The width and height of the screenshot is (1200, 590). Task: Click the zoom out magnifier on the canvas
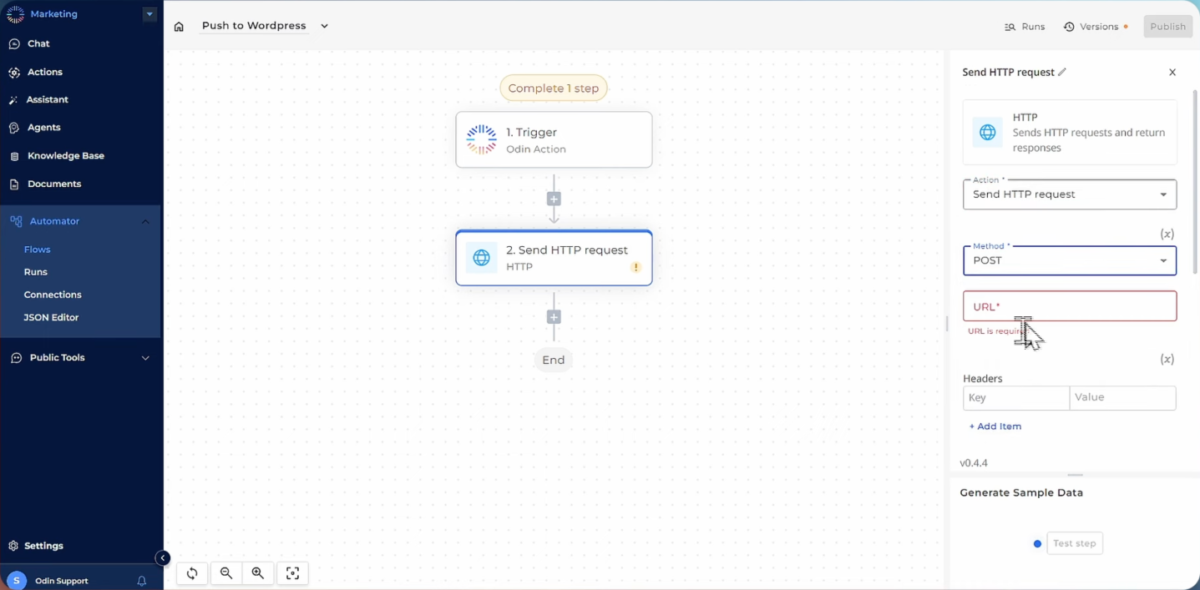[226, 573]
